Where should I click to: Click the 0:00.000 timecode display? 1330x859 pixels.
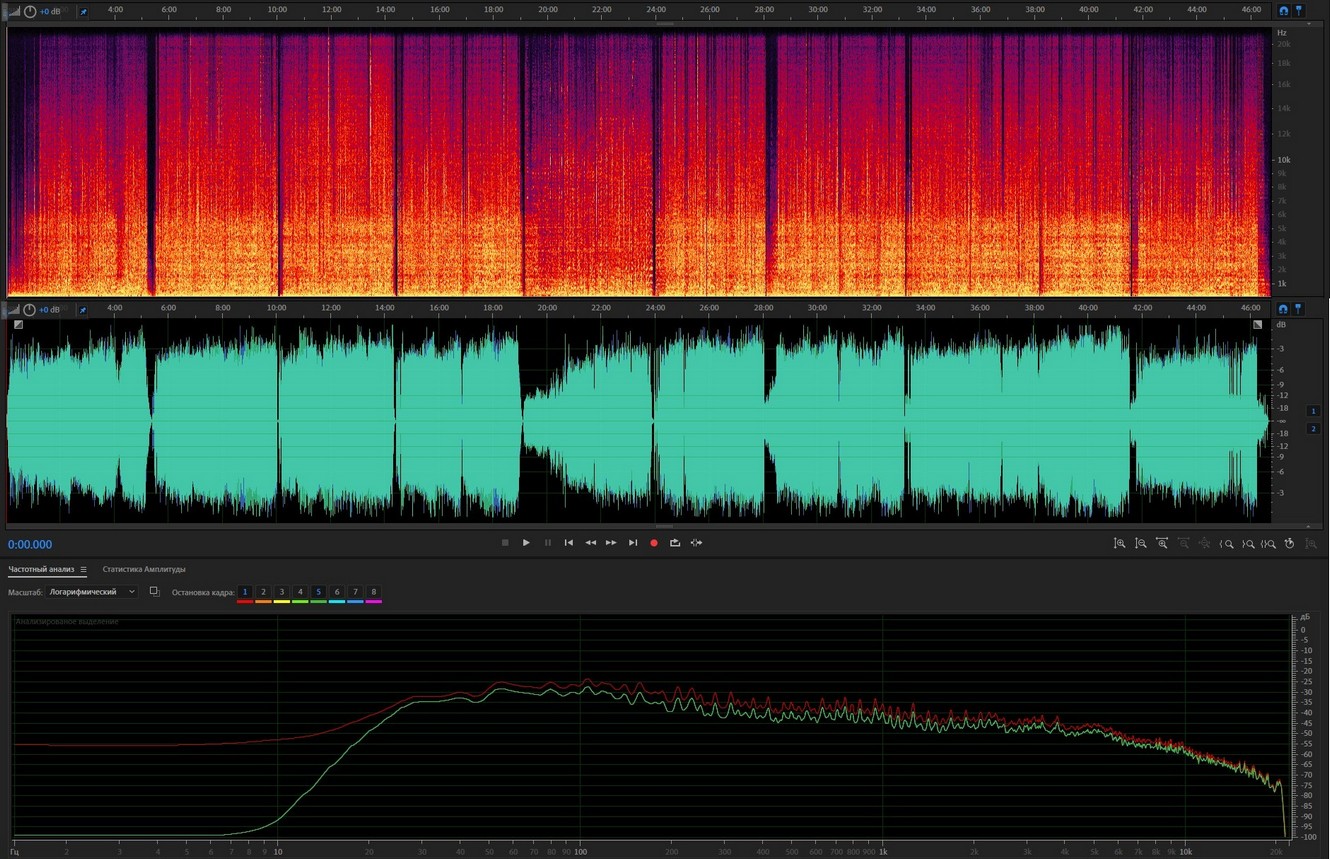pos(30,545)
